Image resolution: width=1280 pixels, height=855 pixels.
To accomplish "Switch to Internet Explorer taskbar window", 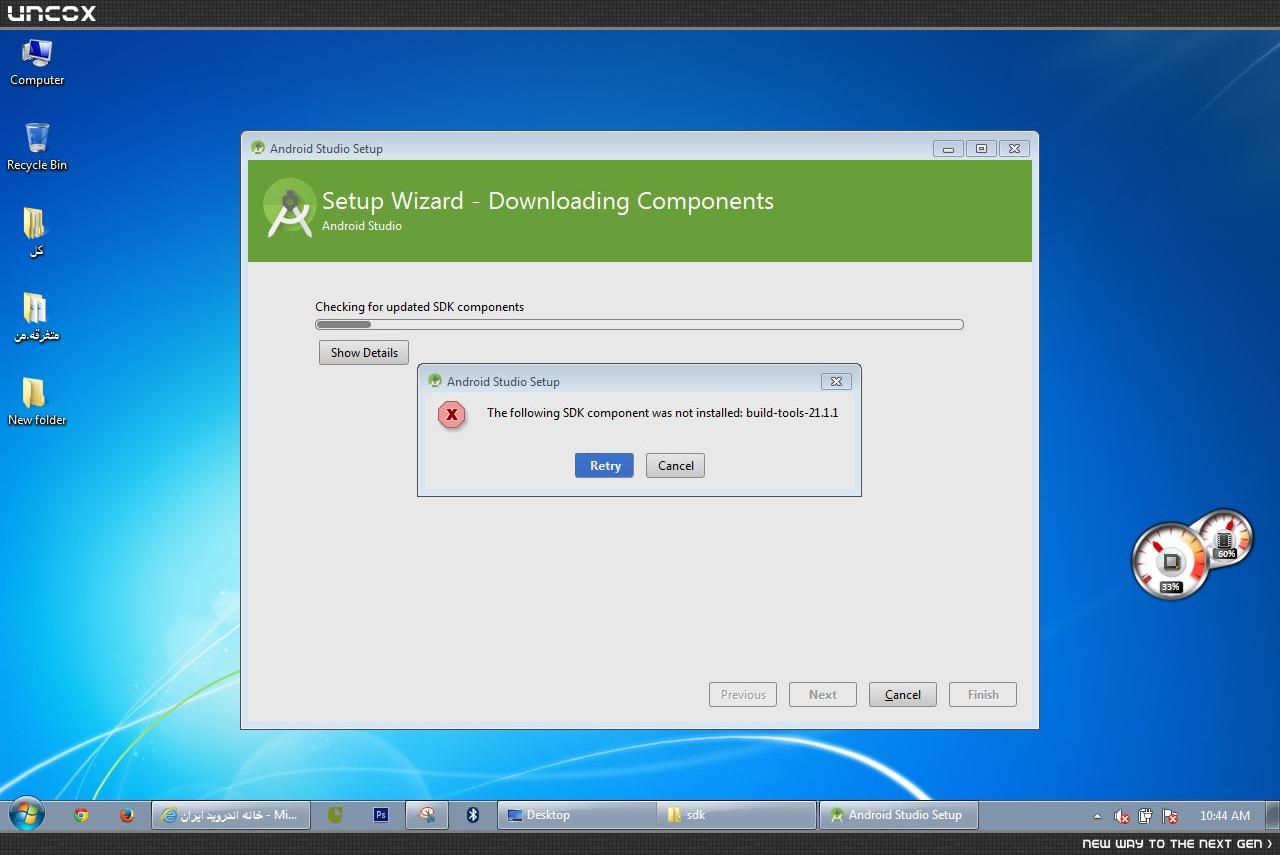I will point(230,815).
